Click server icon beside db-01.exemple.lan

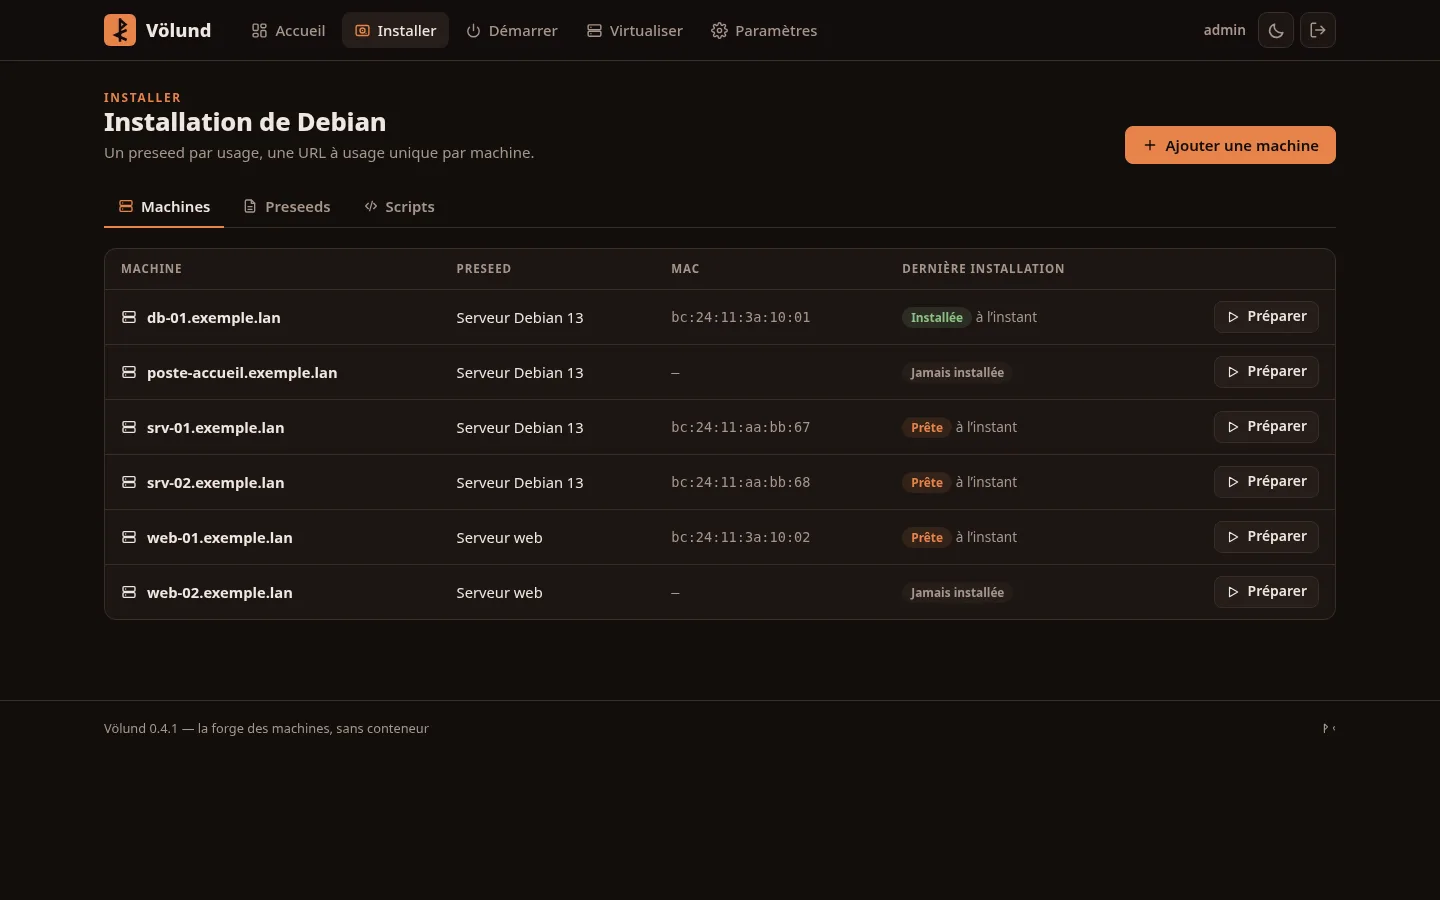(129, 317)
